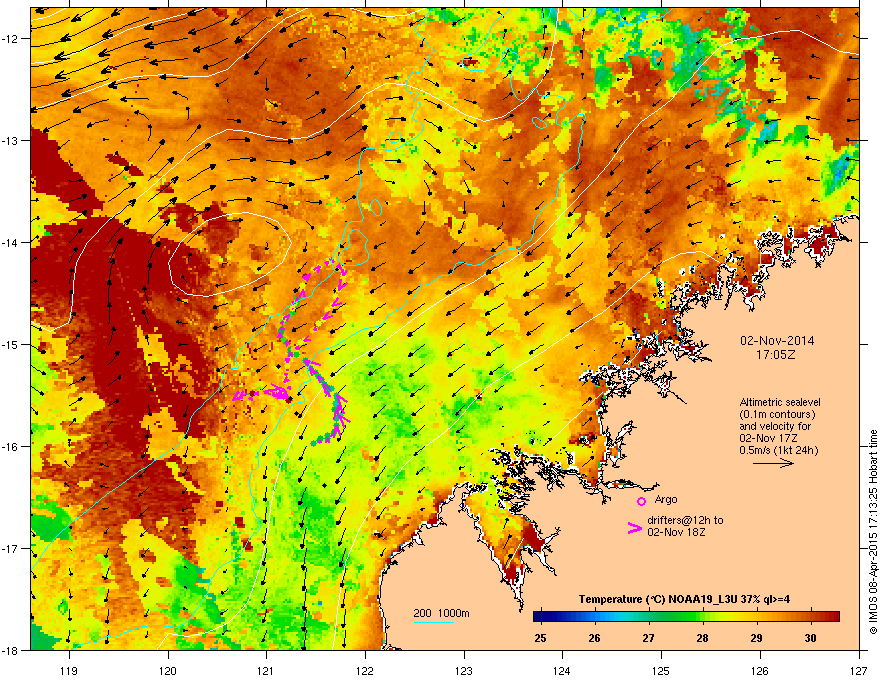Click the 'drifters@12h to' legend label
This screenshot has width=880, height=680.
(x=685, y=520)
